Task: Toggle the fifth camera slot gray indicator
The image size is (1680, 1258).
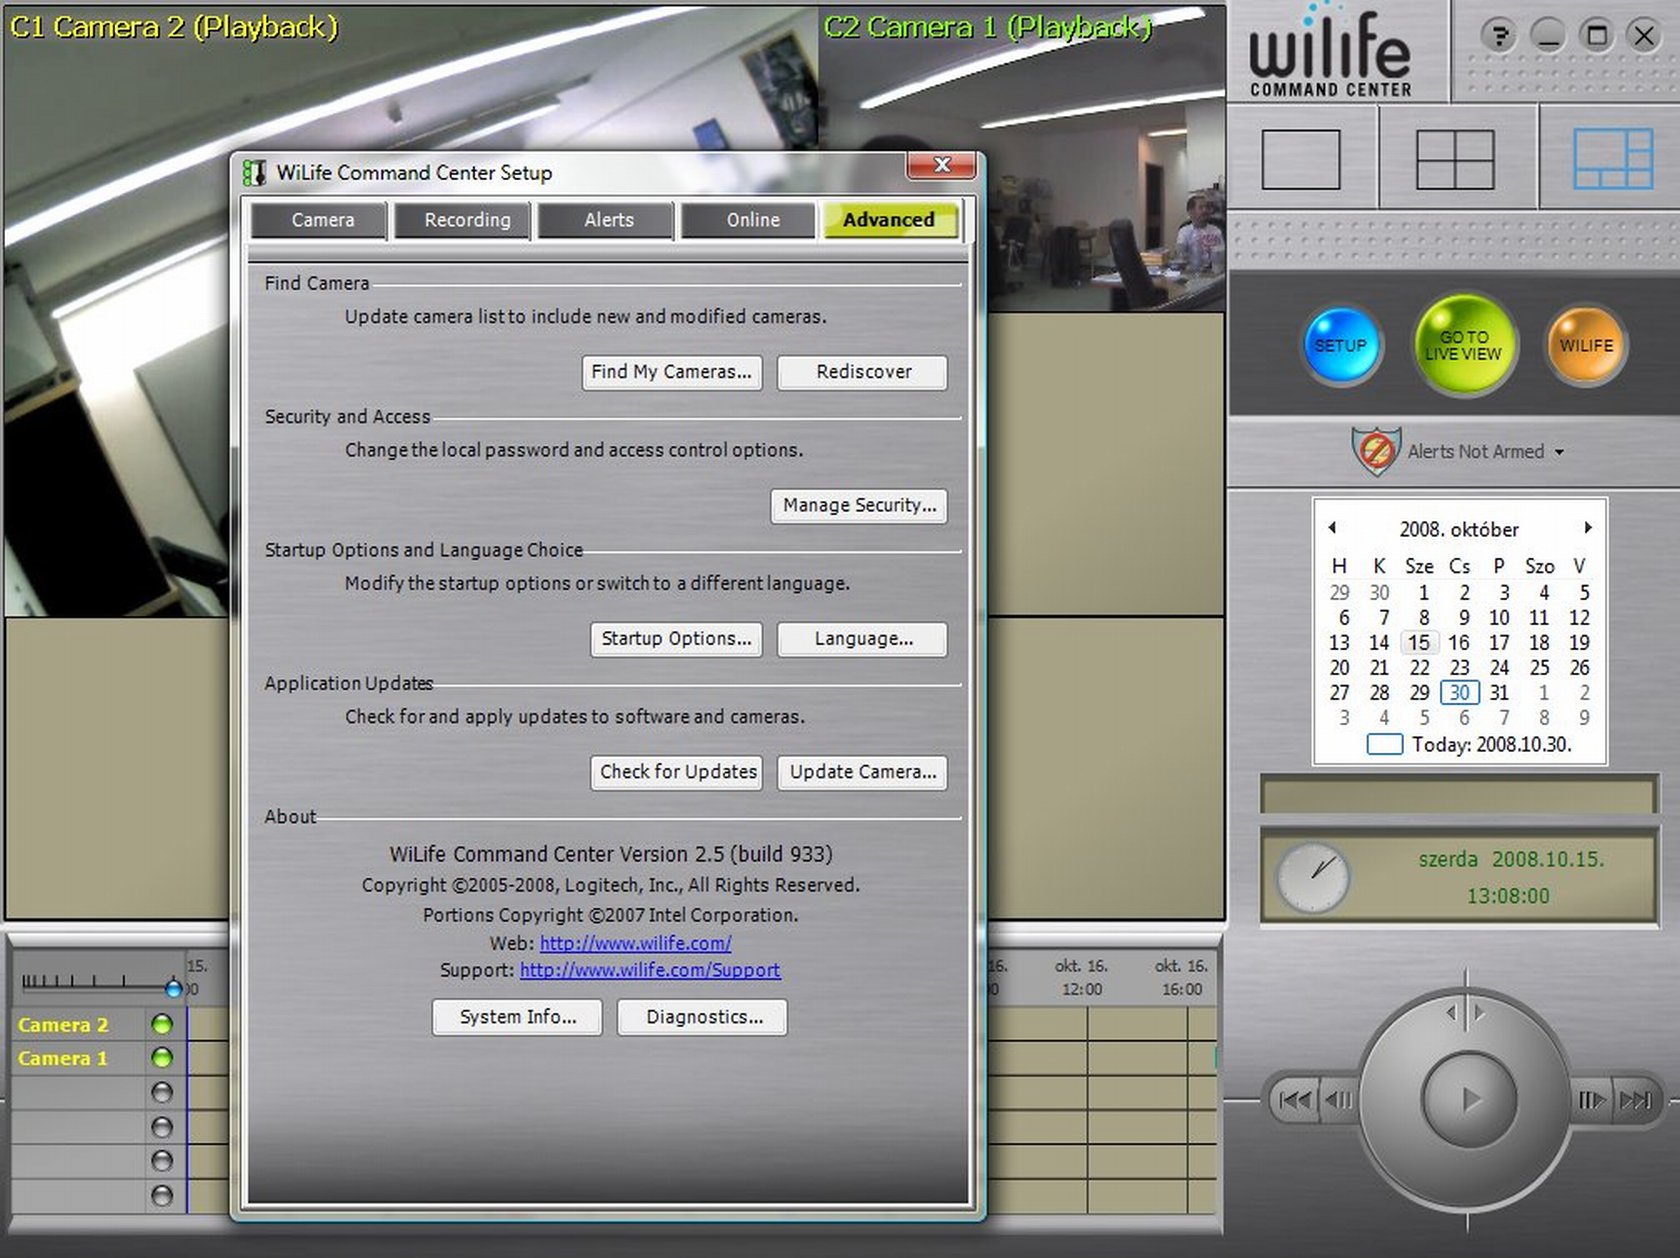Action: pos(162,1161)
